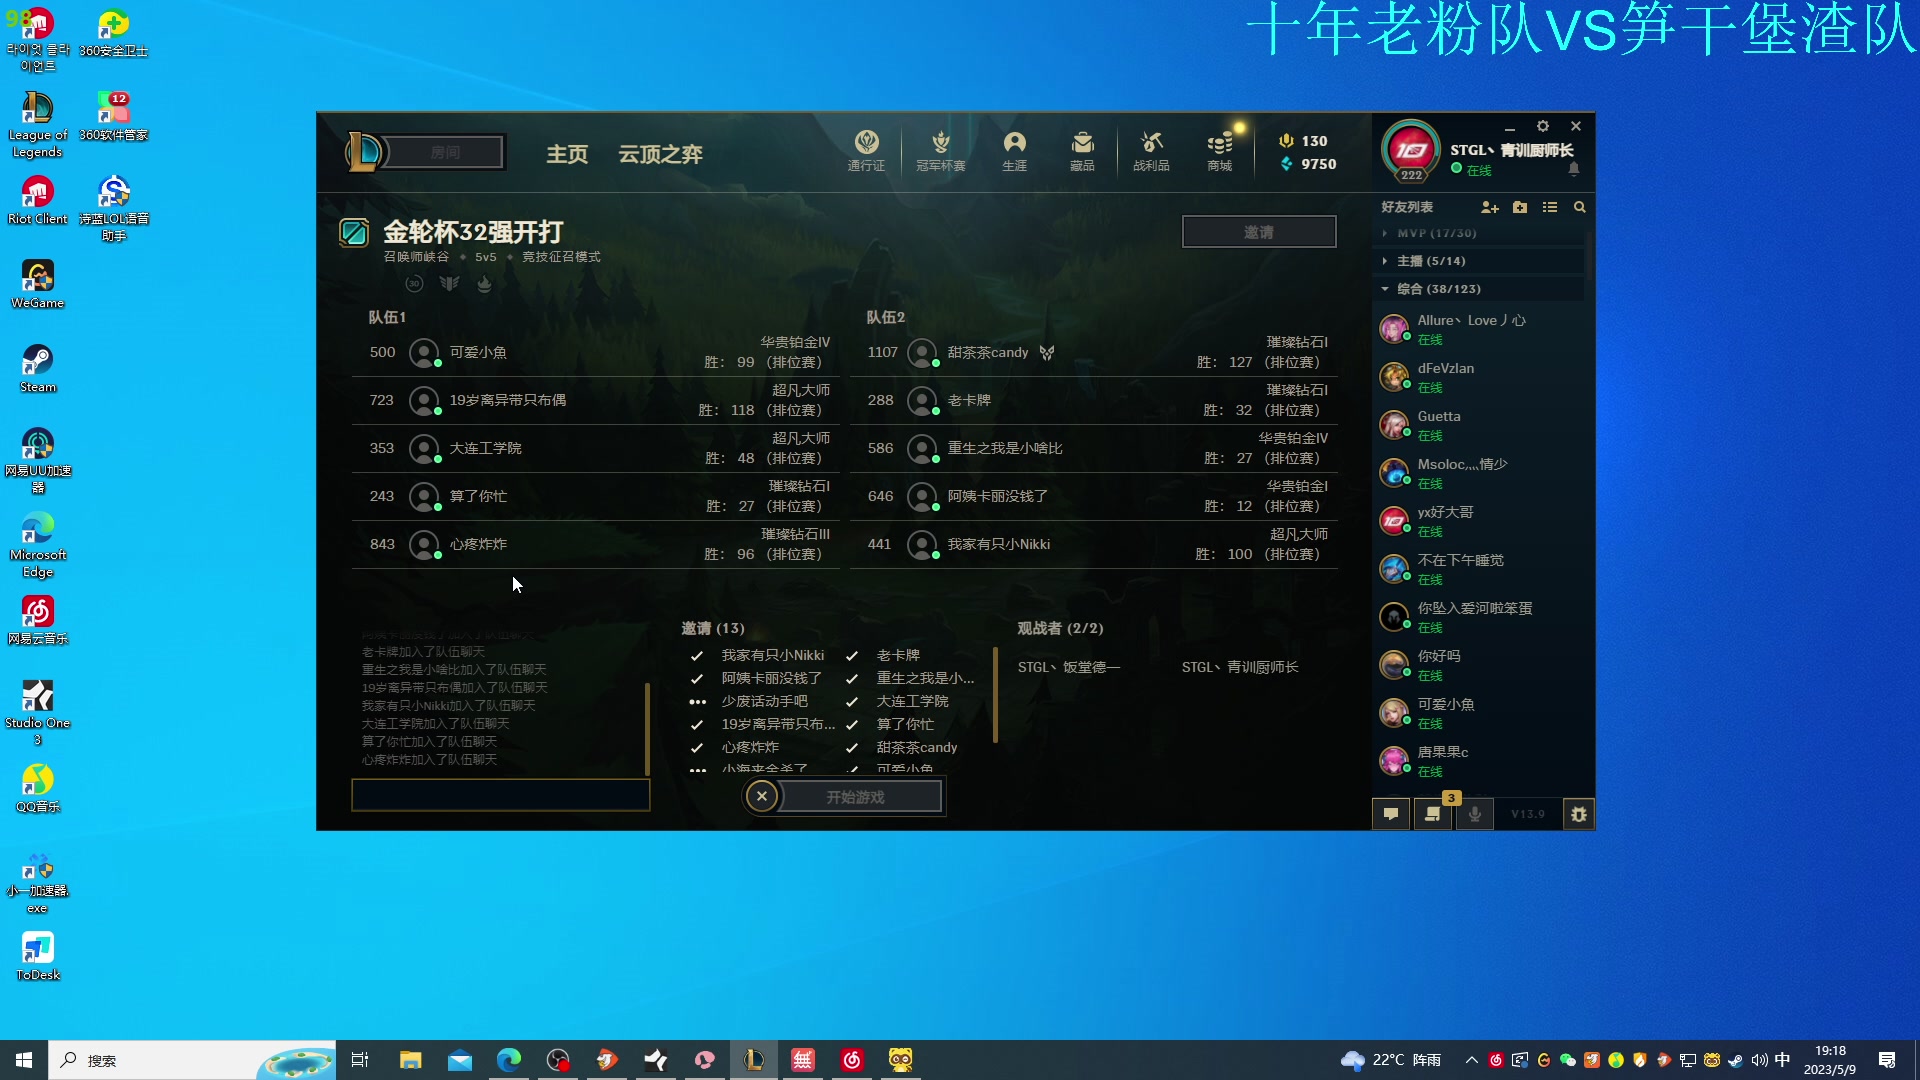Switch to the 云顶之弈 tab
This screenshot has width=1920, height=1080.
pyautogui.click(x=659, y=154)
